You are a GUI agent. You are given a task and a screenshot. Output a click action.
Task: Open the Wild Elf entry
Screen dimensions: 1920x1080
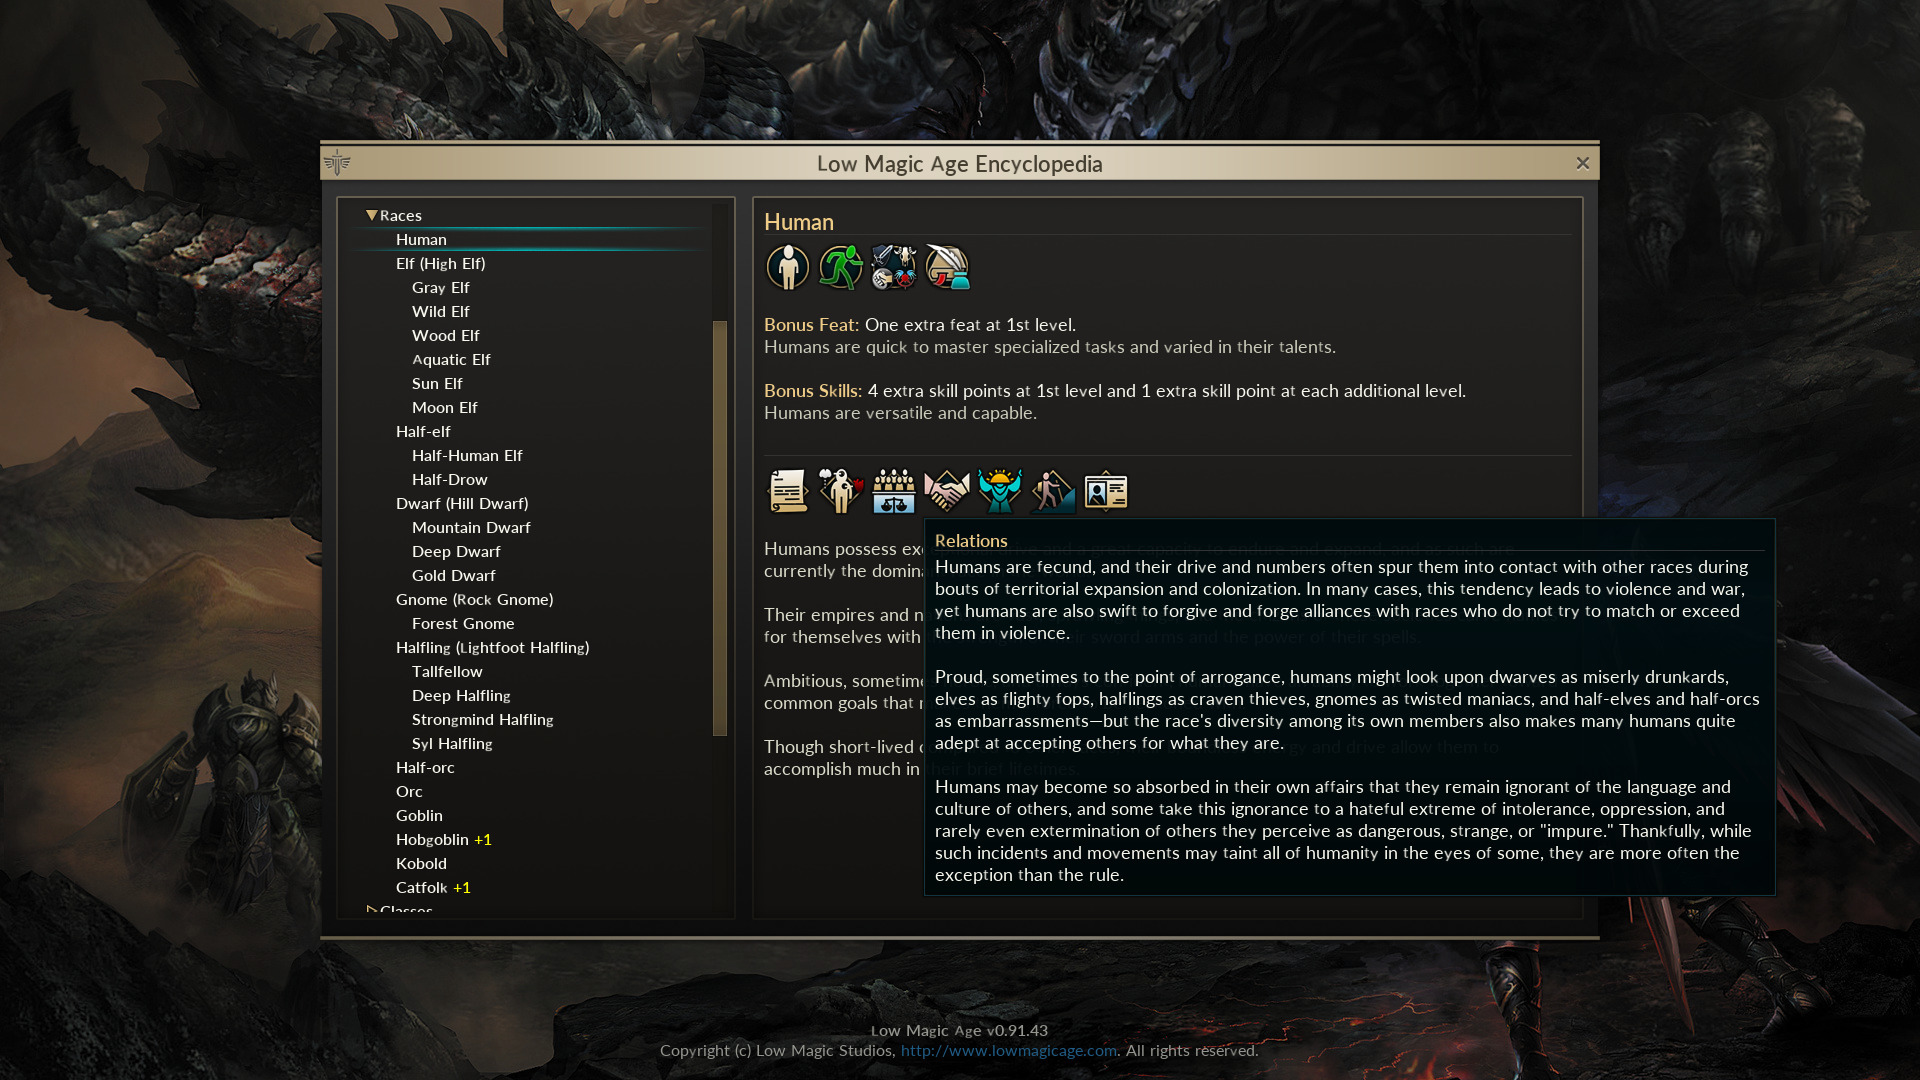[440, 311]
